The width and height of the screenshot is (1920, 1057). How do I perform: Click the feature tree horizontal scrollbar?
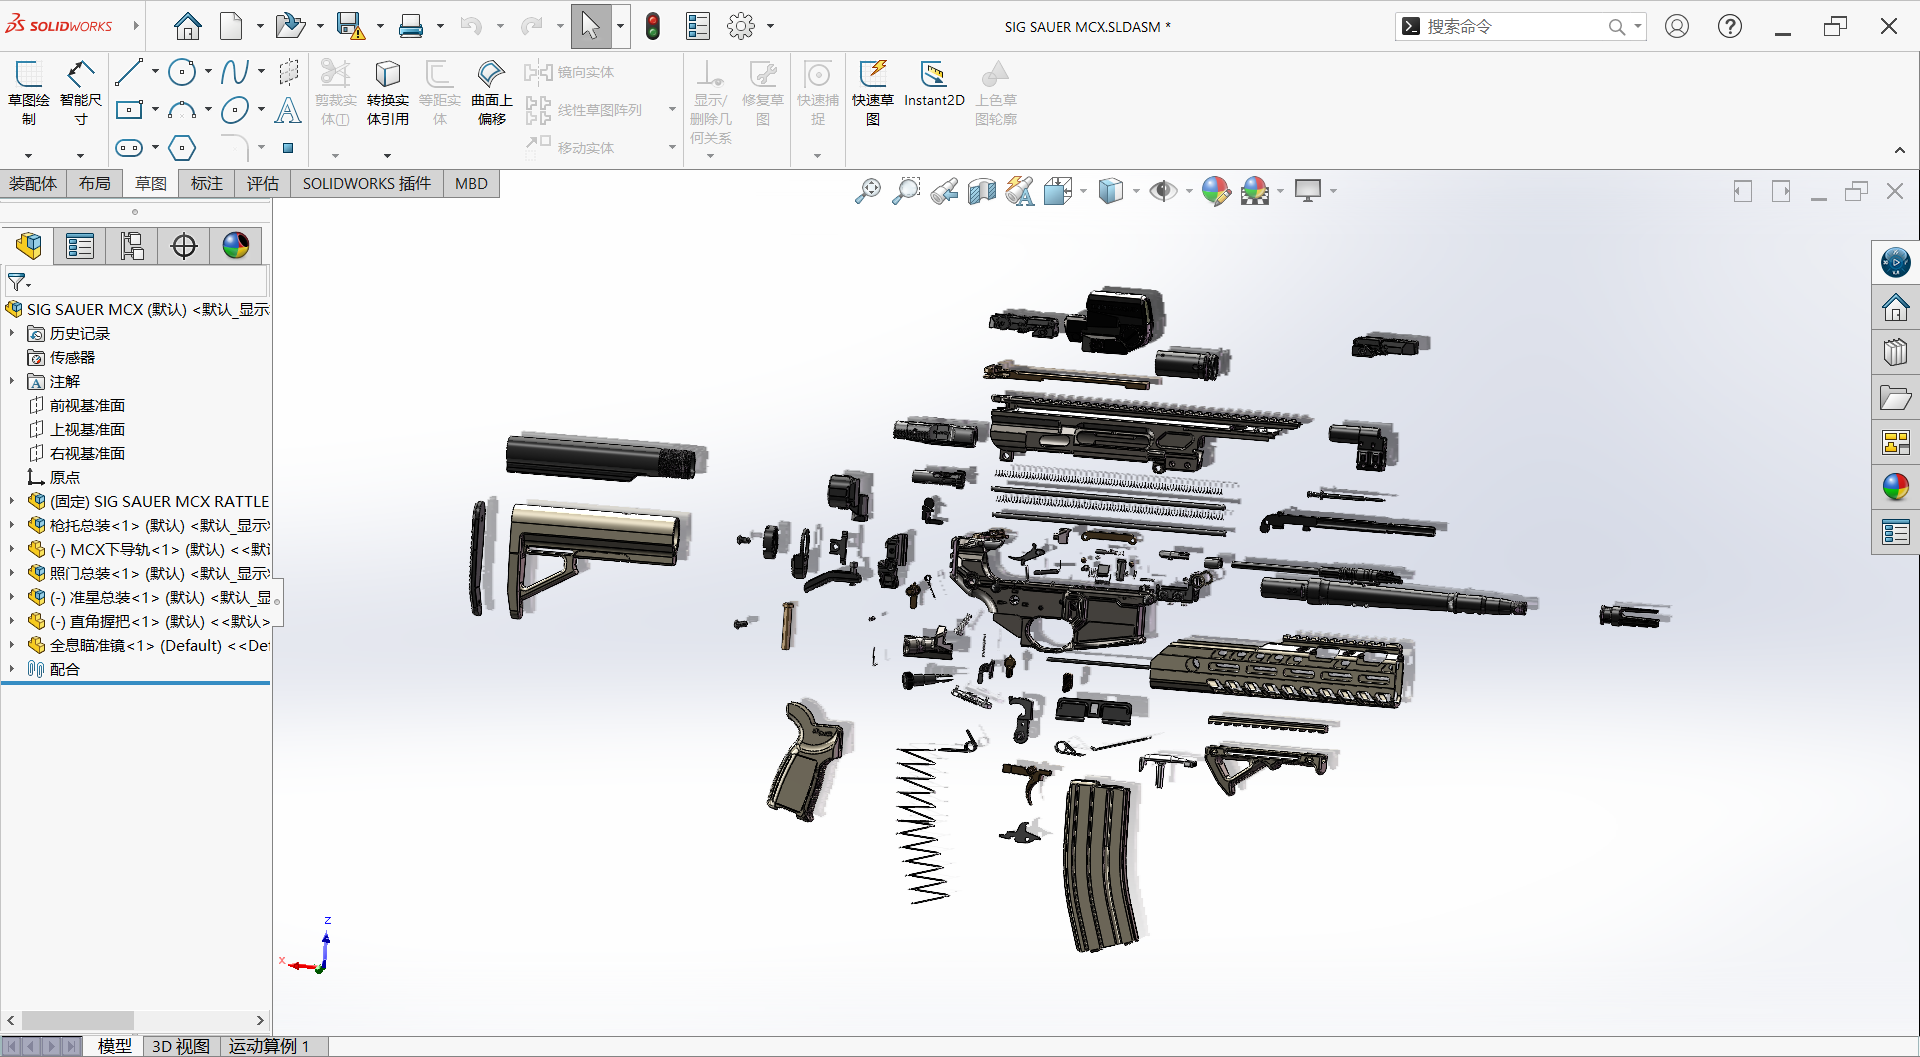click(x=135, y=1020)
